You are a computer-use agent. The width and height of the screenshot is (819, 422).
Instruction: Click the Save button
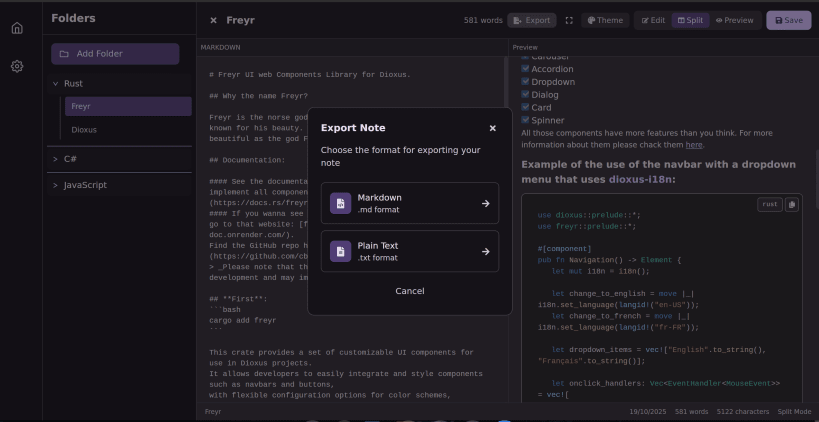(788, 20)
